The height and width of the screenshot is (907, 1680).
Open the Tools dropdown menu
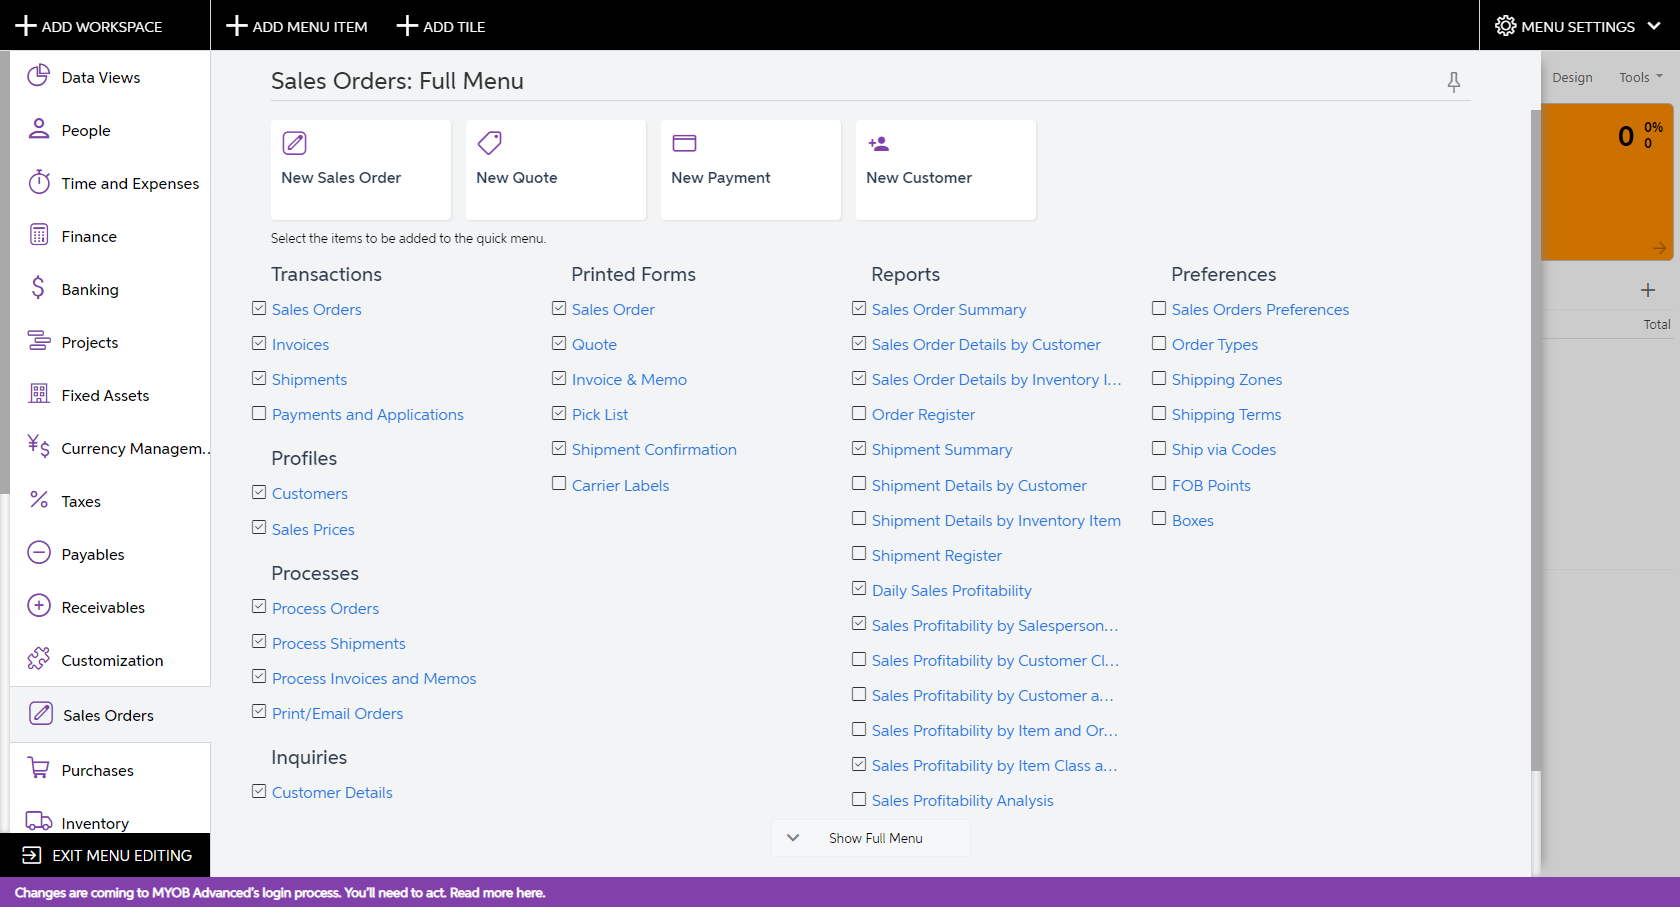[1640, 77]
